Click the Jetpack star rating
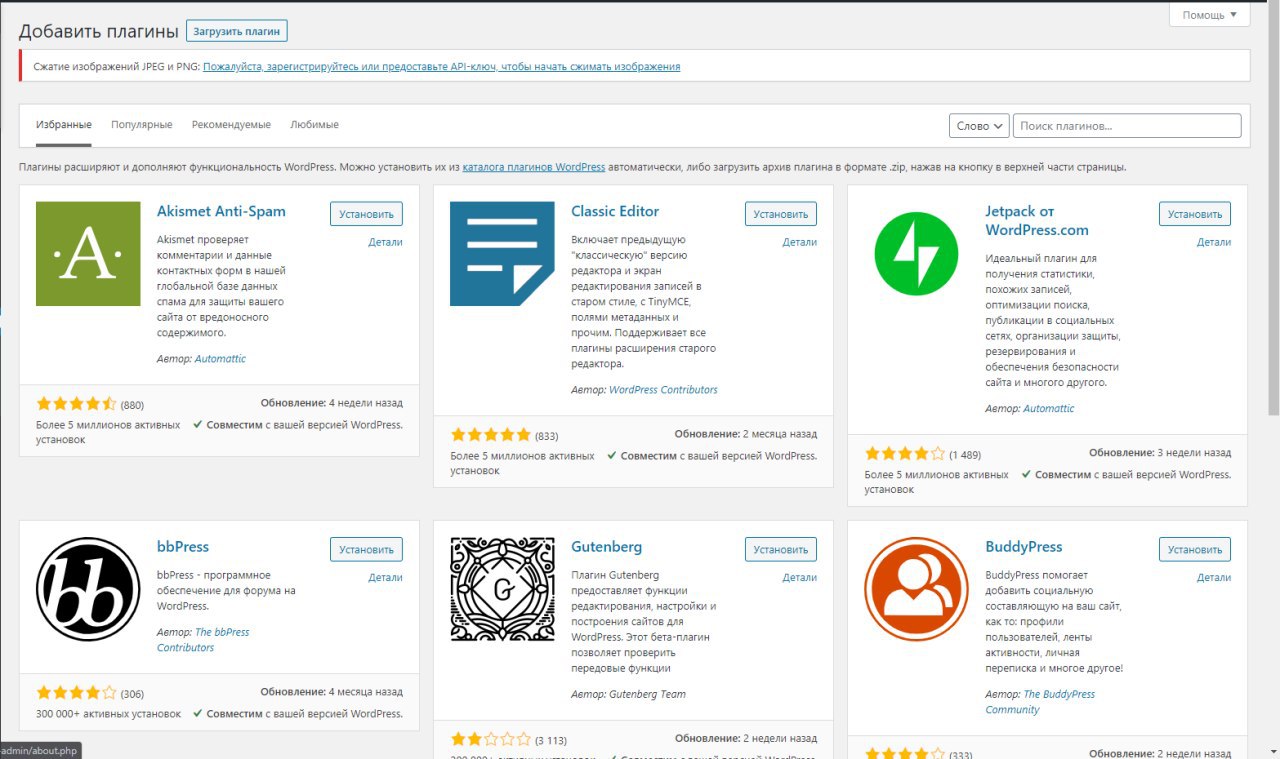Image resolution: width=1280 pixels, height=759 pixels. pyautogui.click(x=905, y=453)
